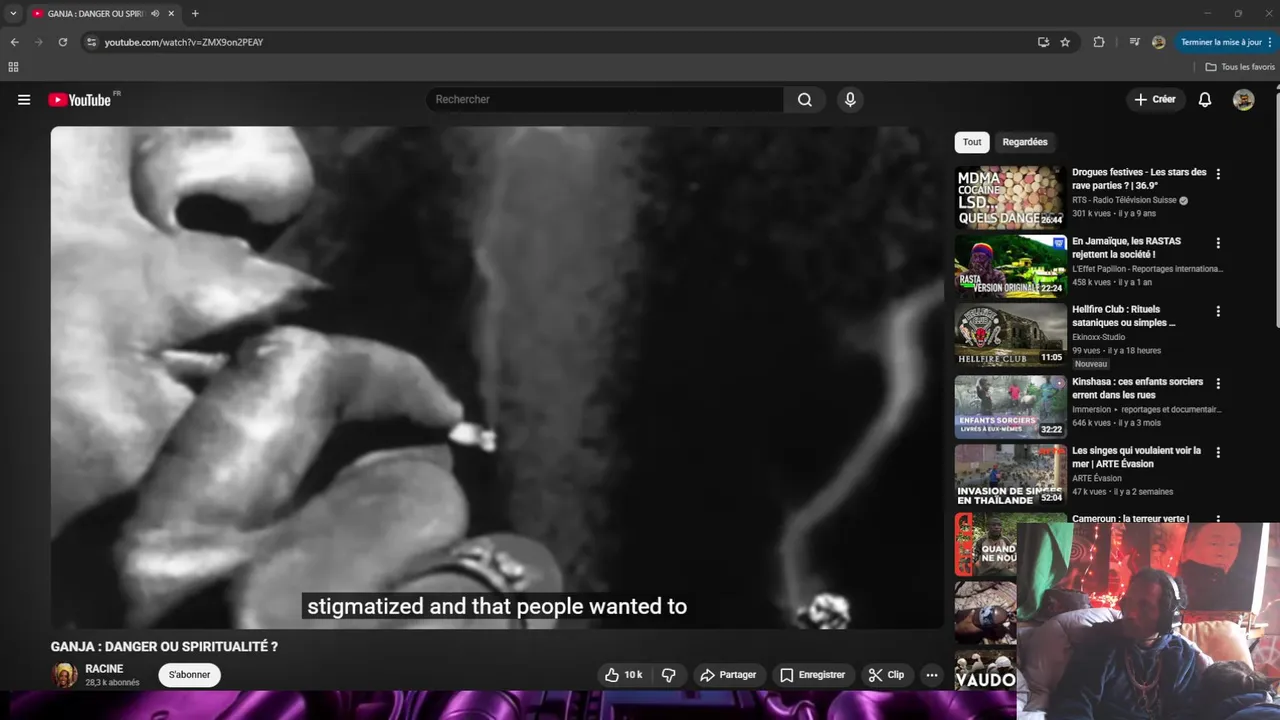Screen dimensions: 1280x720
Task: Click the install app icon in address bar
Action: [x=1043, y=42]
